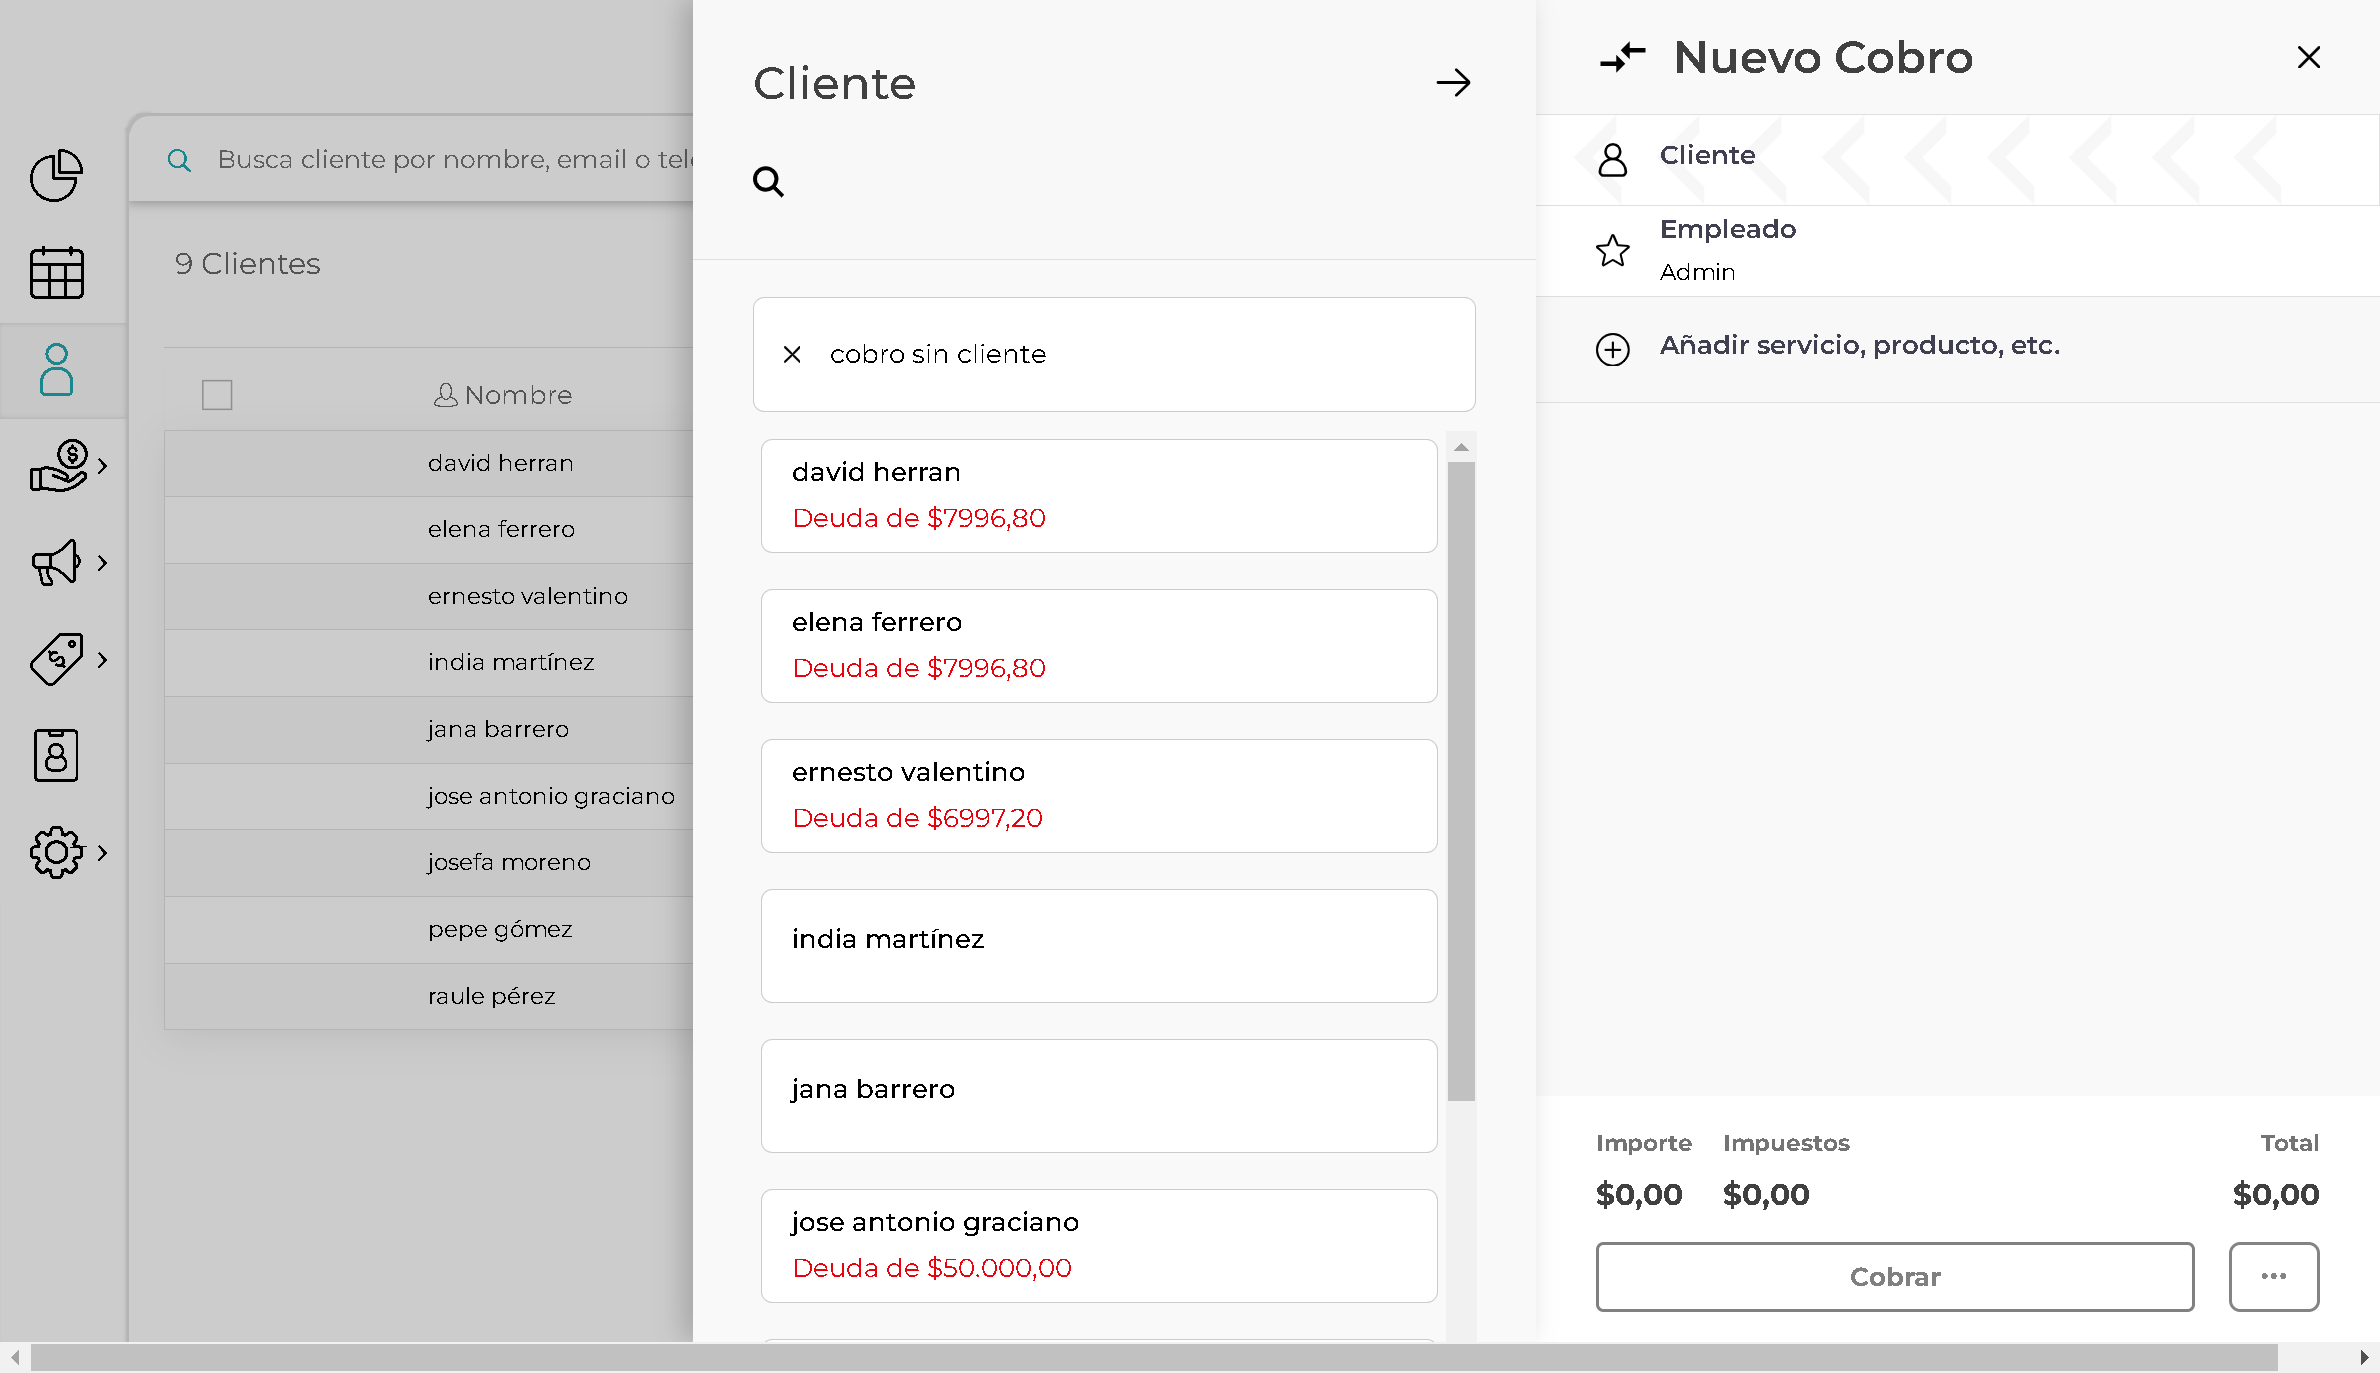The width and height of the screenshot is (2380, 1373).
Task: Click table row 'pepe gómez'
Action: click(x=429, y=930)
